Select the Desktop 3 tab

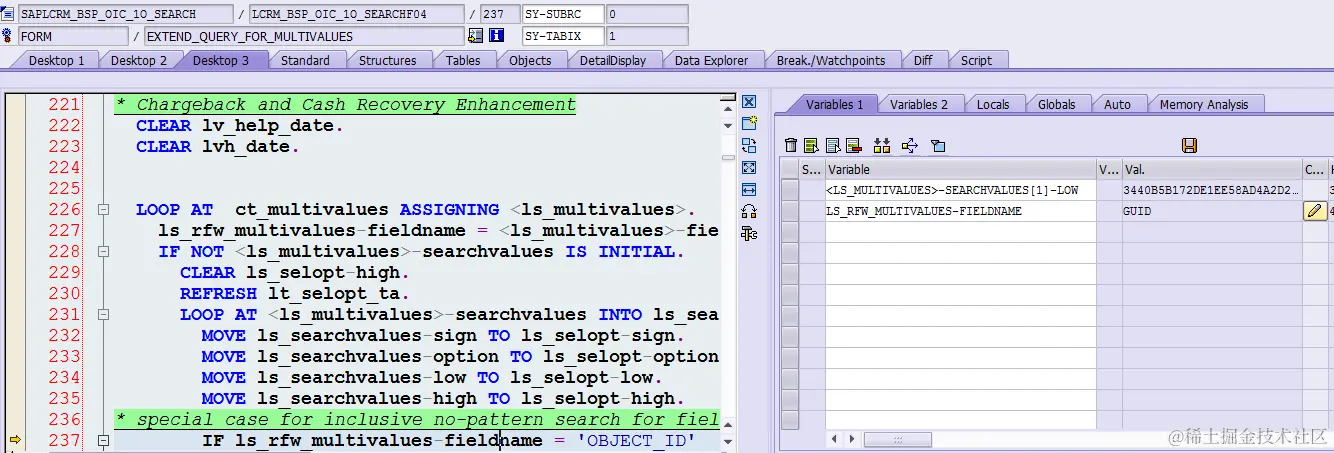pos(221,60)
